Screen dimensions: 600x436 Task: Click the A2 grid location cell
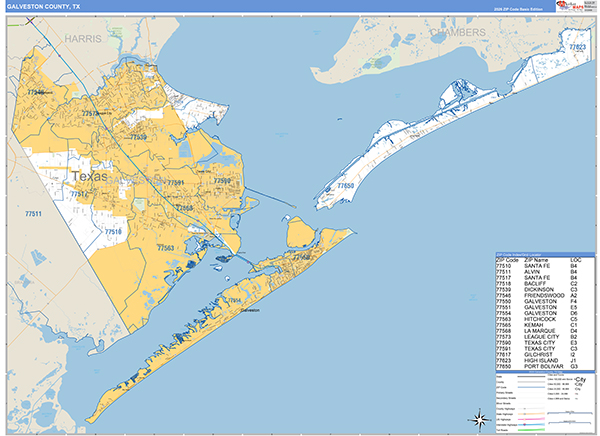pos(574,296)
